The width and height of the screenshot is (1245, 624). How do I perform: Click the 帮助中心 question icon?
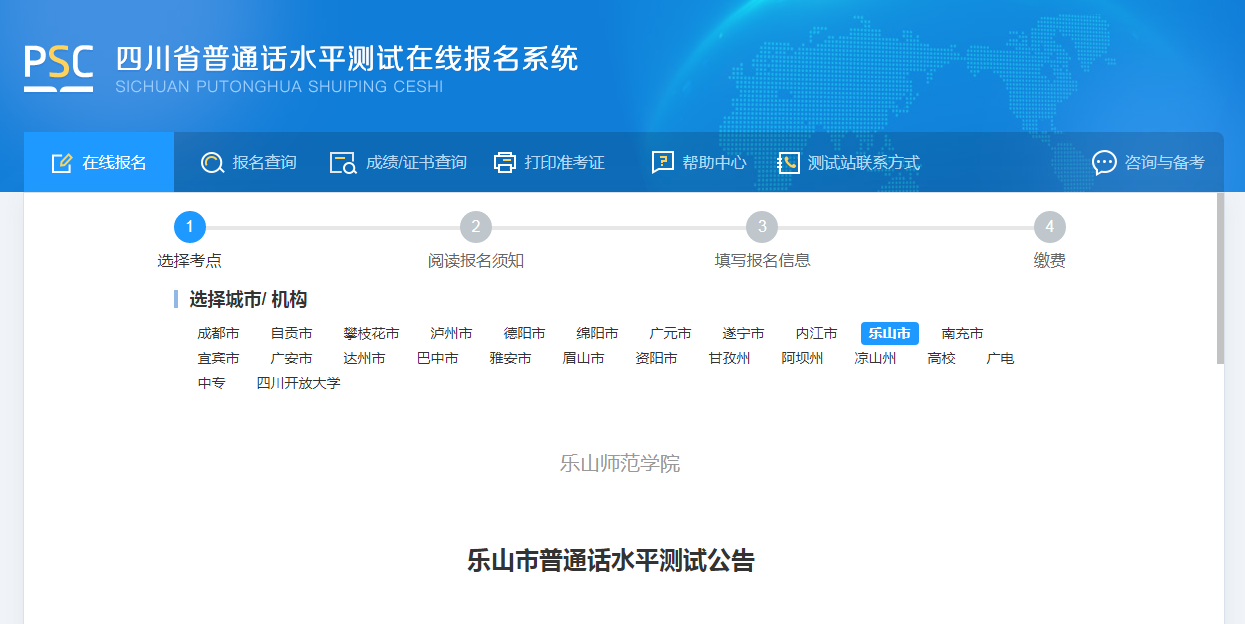[662, 163]
